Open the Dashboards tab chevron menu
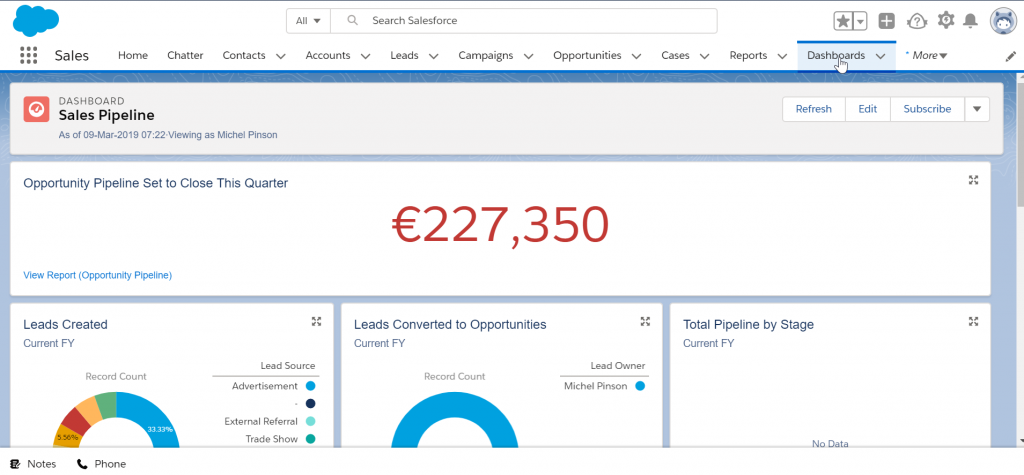1024x475 pixels. [880, 56]
